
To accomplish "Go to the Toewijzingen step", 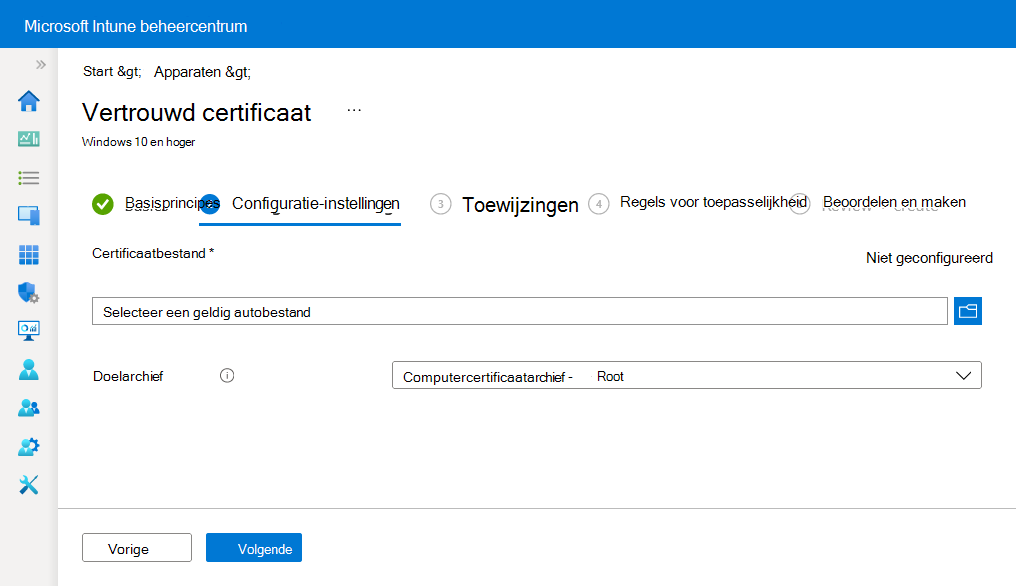I will (x=504, y=205).
